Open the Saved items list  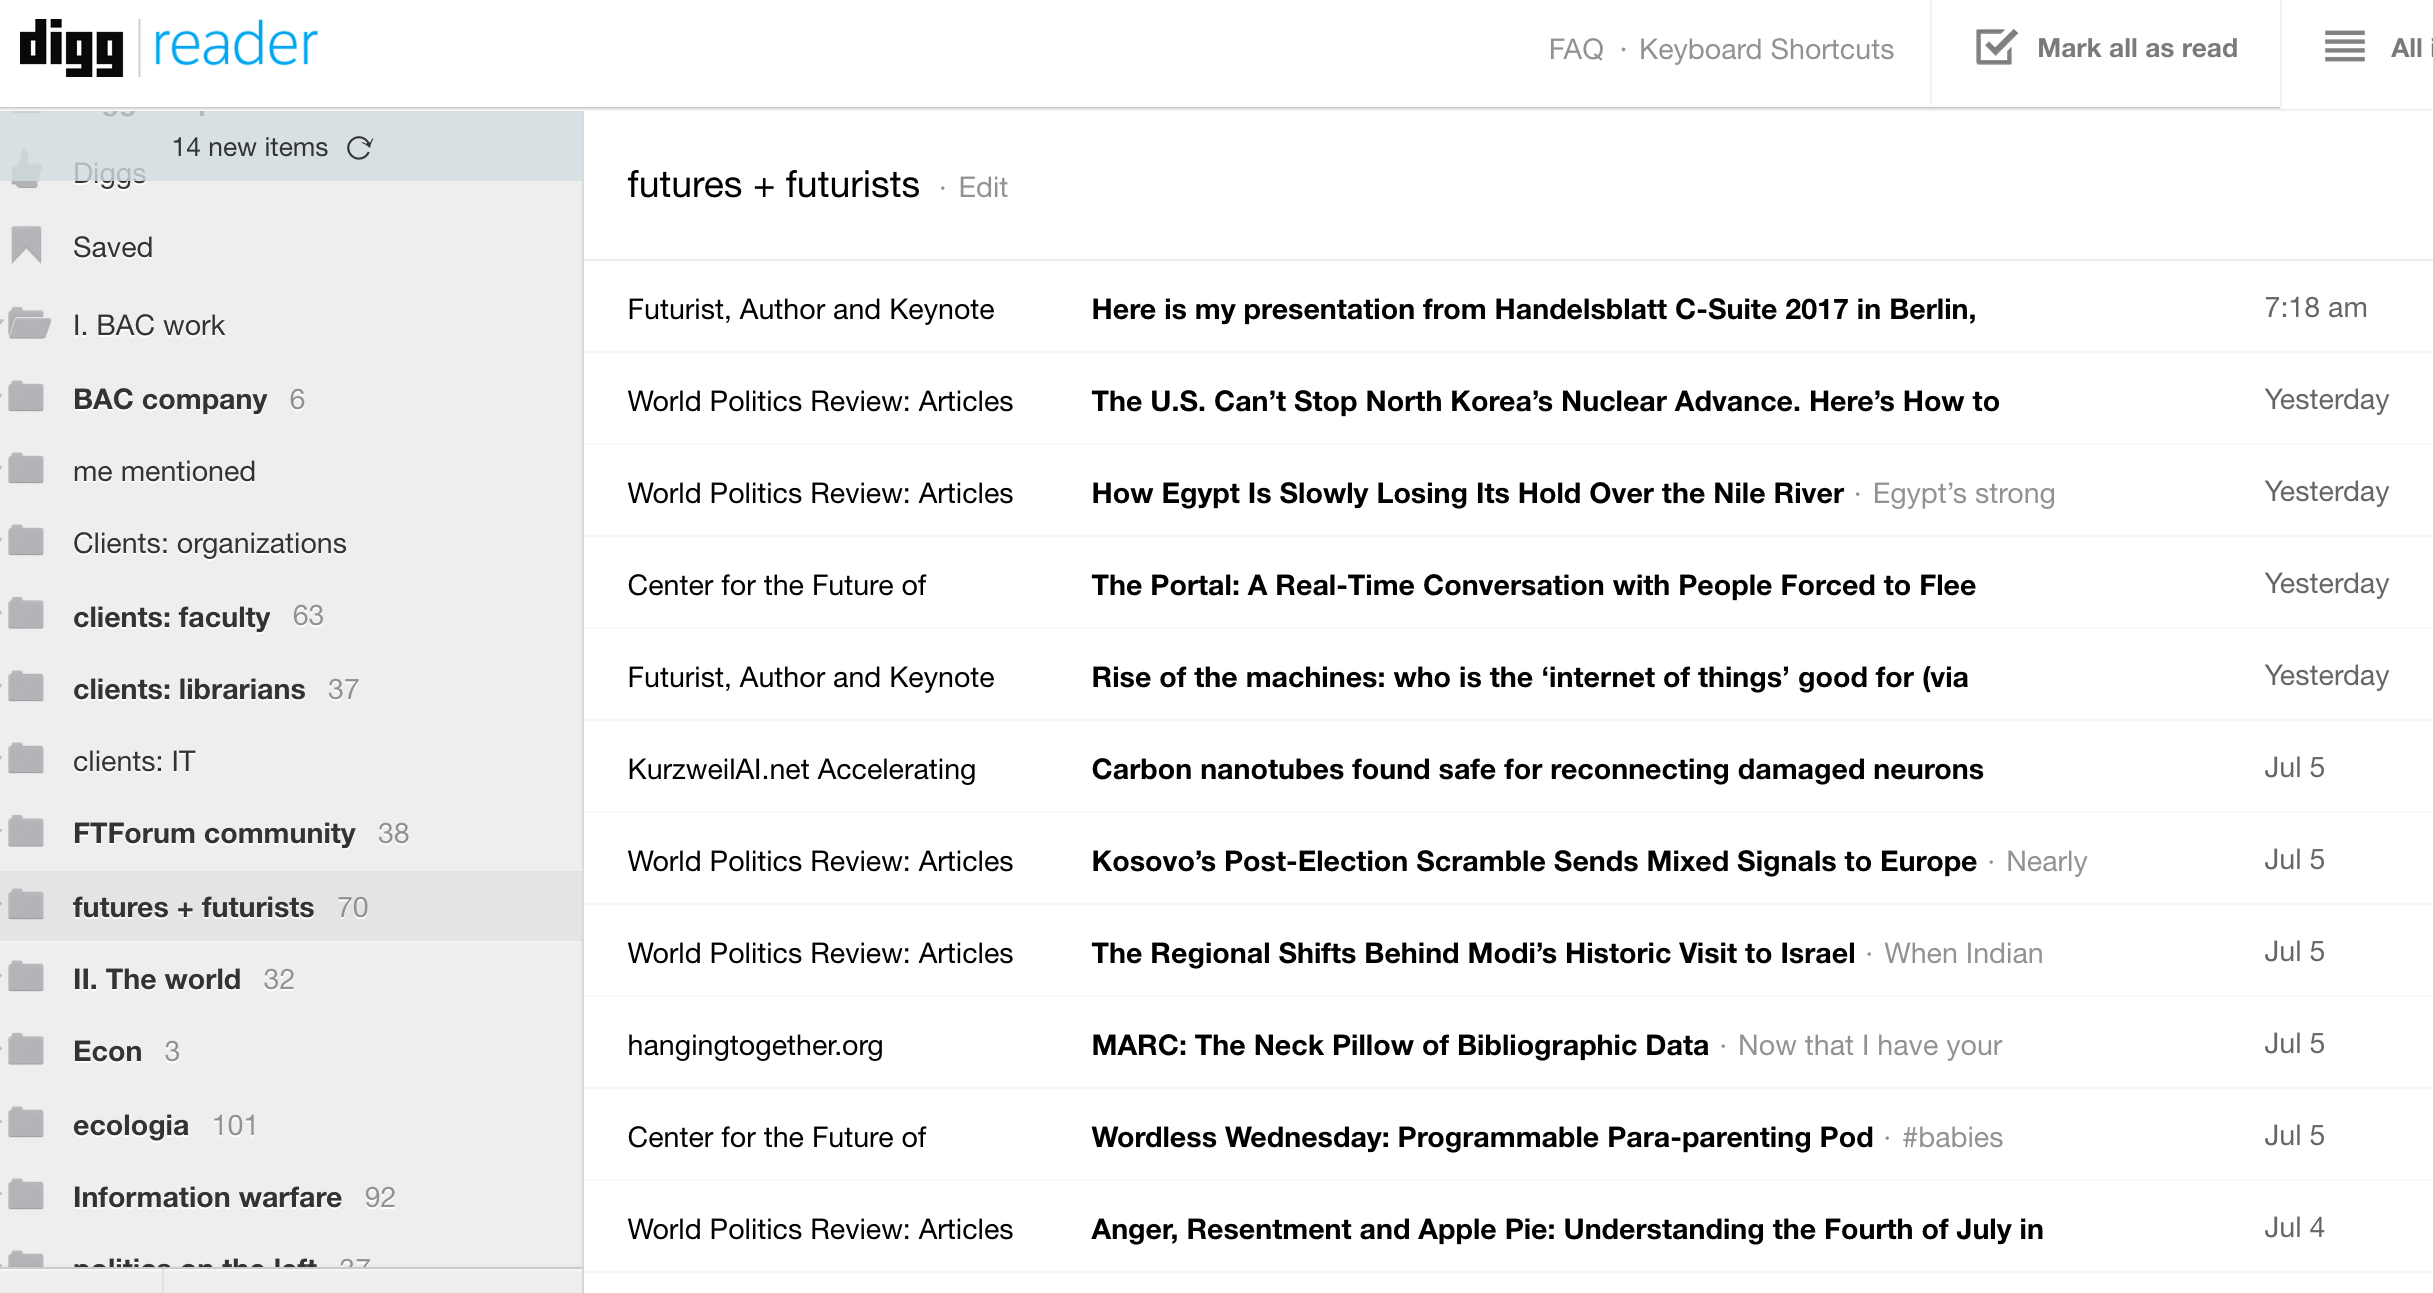pos(113,247)
